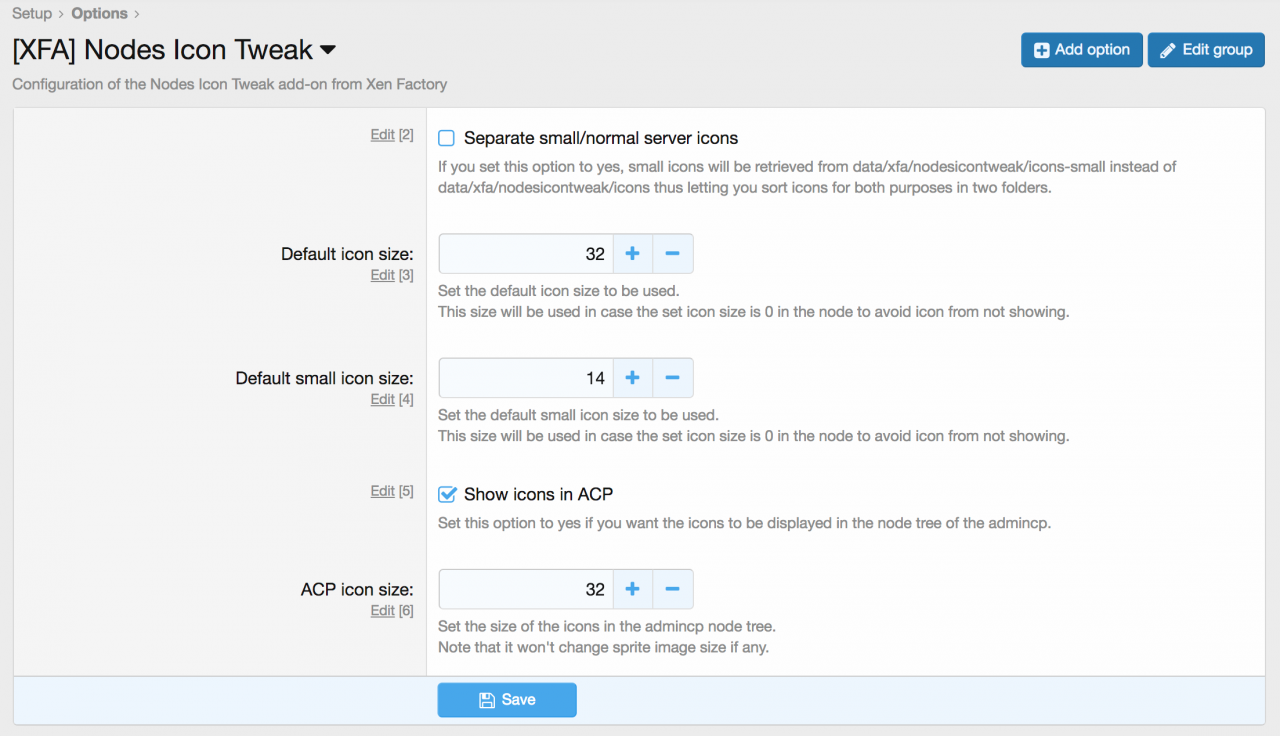Edit the Default icon size option

[382, 275]
